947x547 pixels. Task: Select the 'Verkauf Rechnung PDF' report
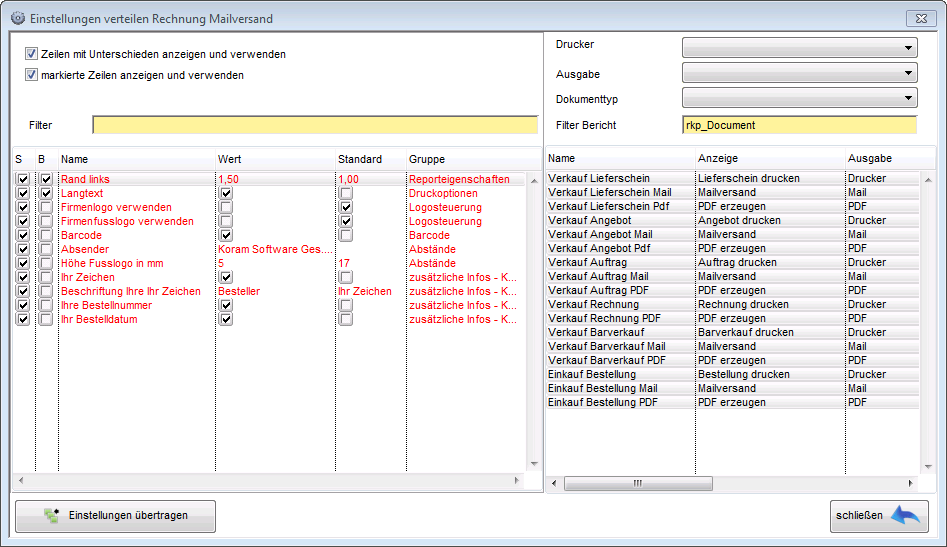(733, 319)
